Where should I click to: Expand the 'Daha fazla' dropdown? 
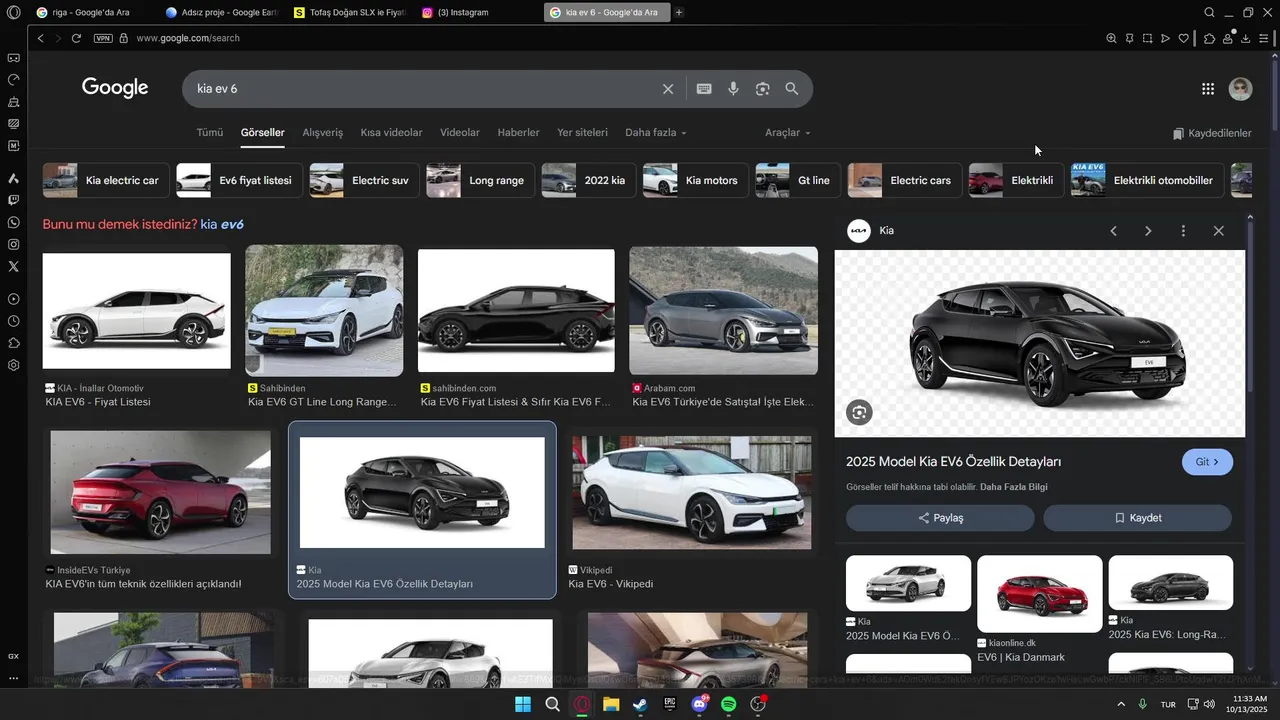pyautogui.click(x=656, y=133)
